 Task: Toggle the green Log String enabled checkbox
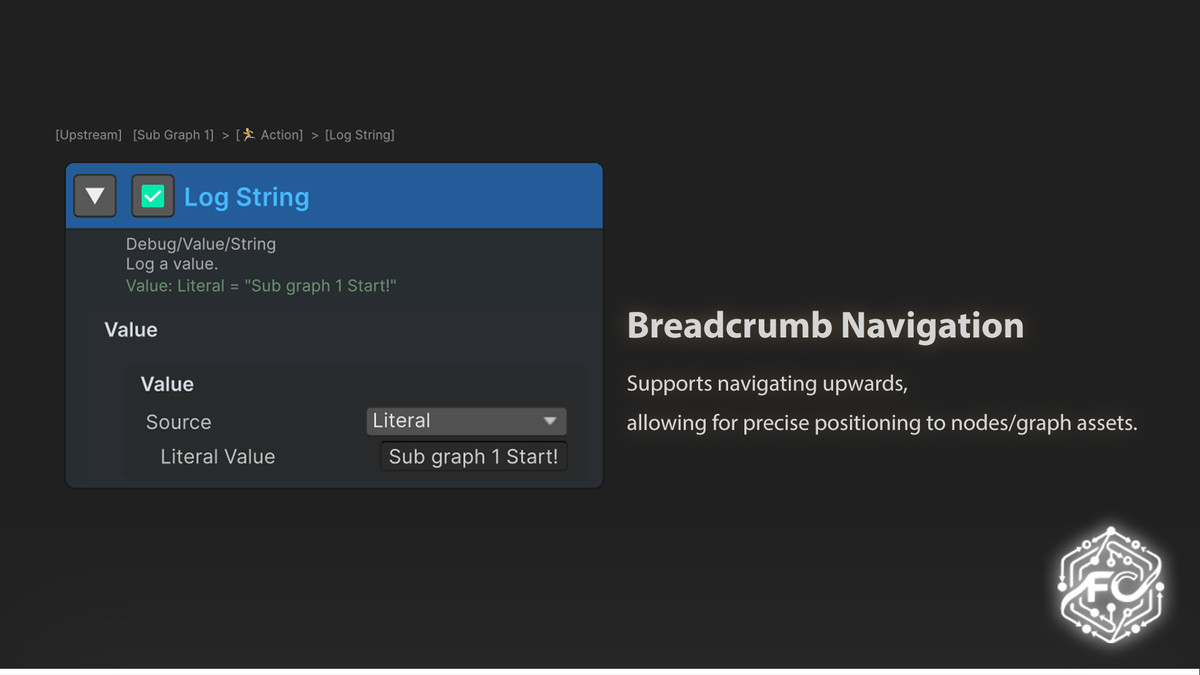tap(153, 196)
